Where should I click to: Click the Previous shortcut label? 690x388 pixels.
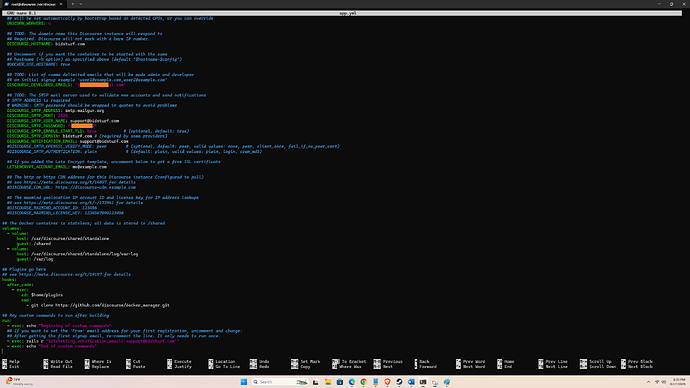(x=393, y=362)
